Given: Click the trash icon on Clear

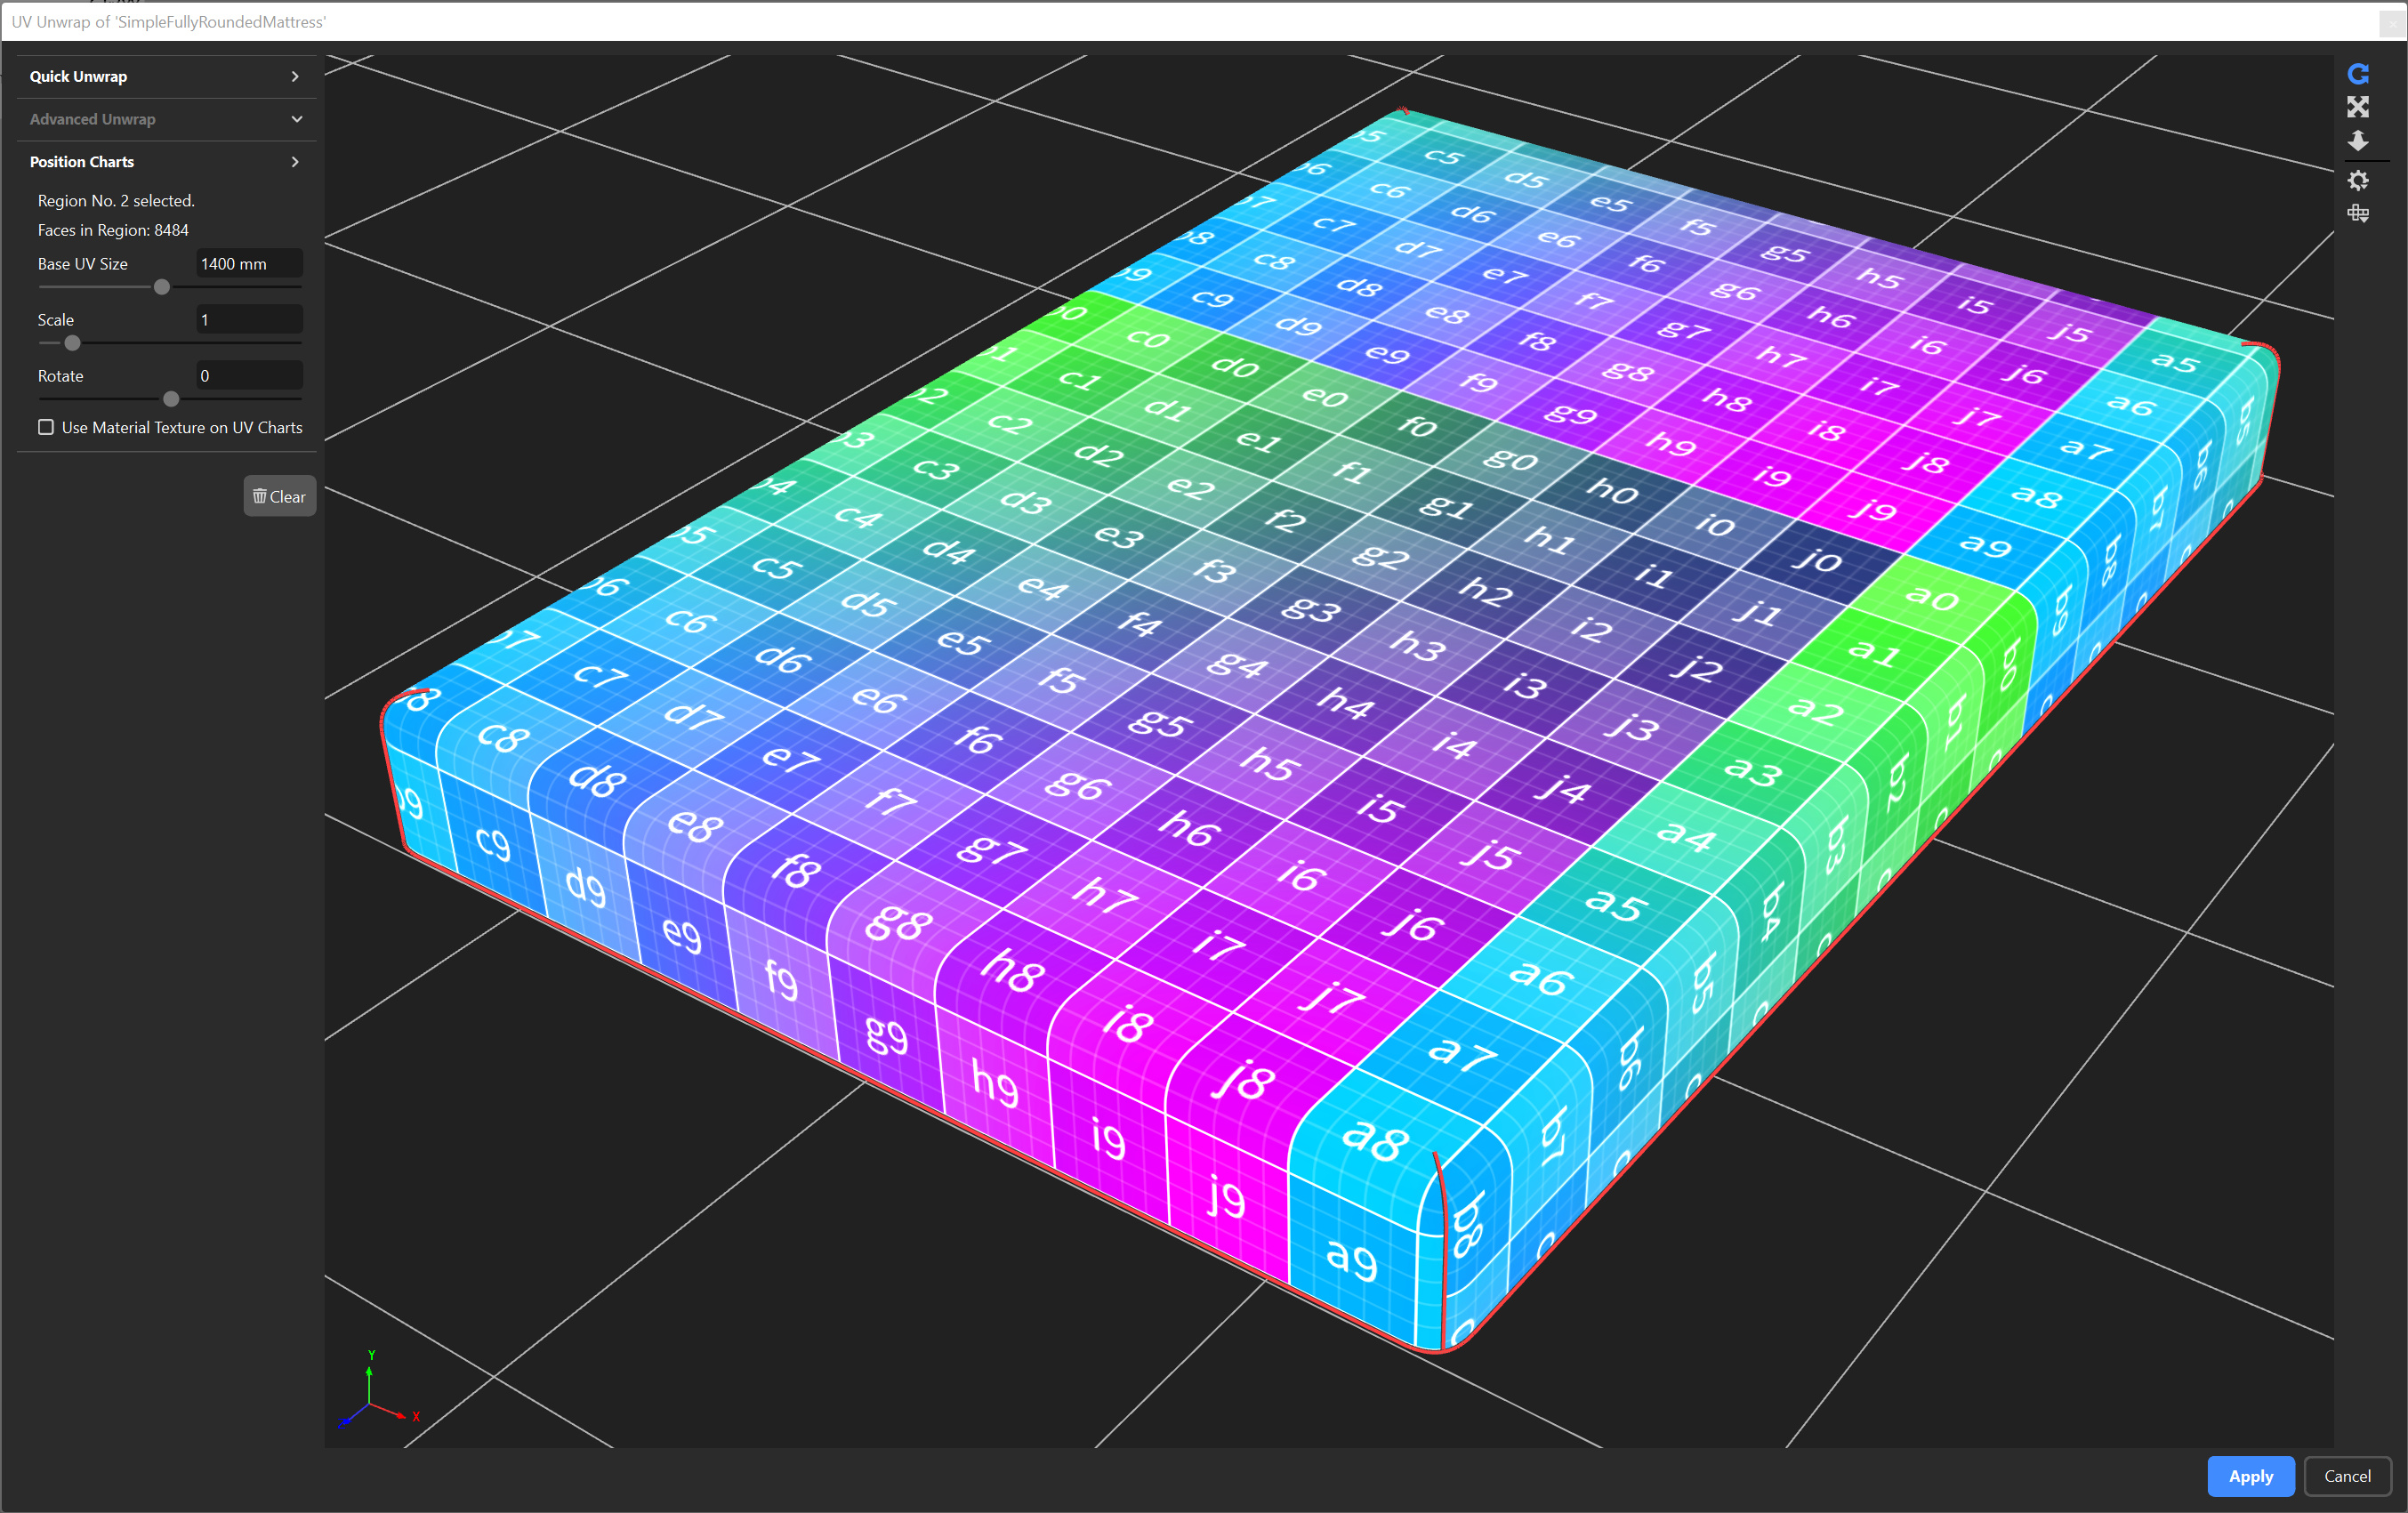Looking at the screenshot, I should 259,496.
